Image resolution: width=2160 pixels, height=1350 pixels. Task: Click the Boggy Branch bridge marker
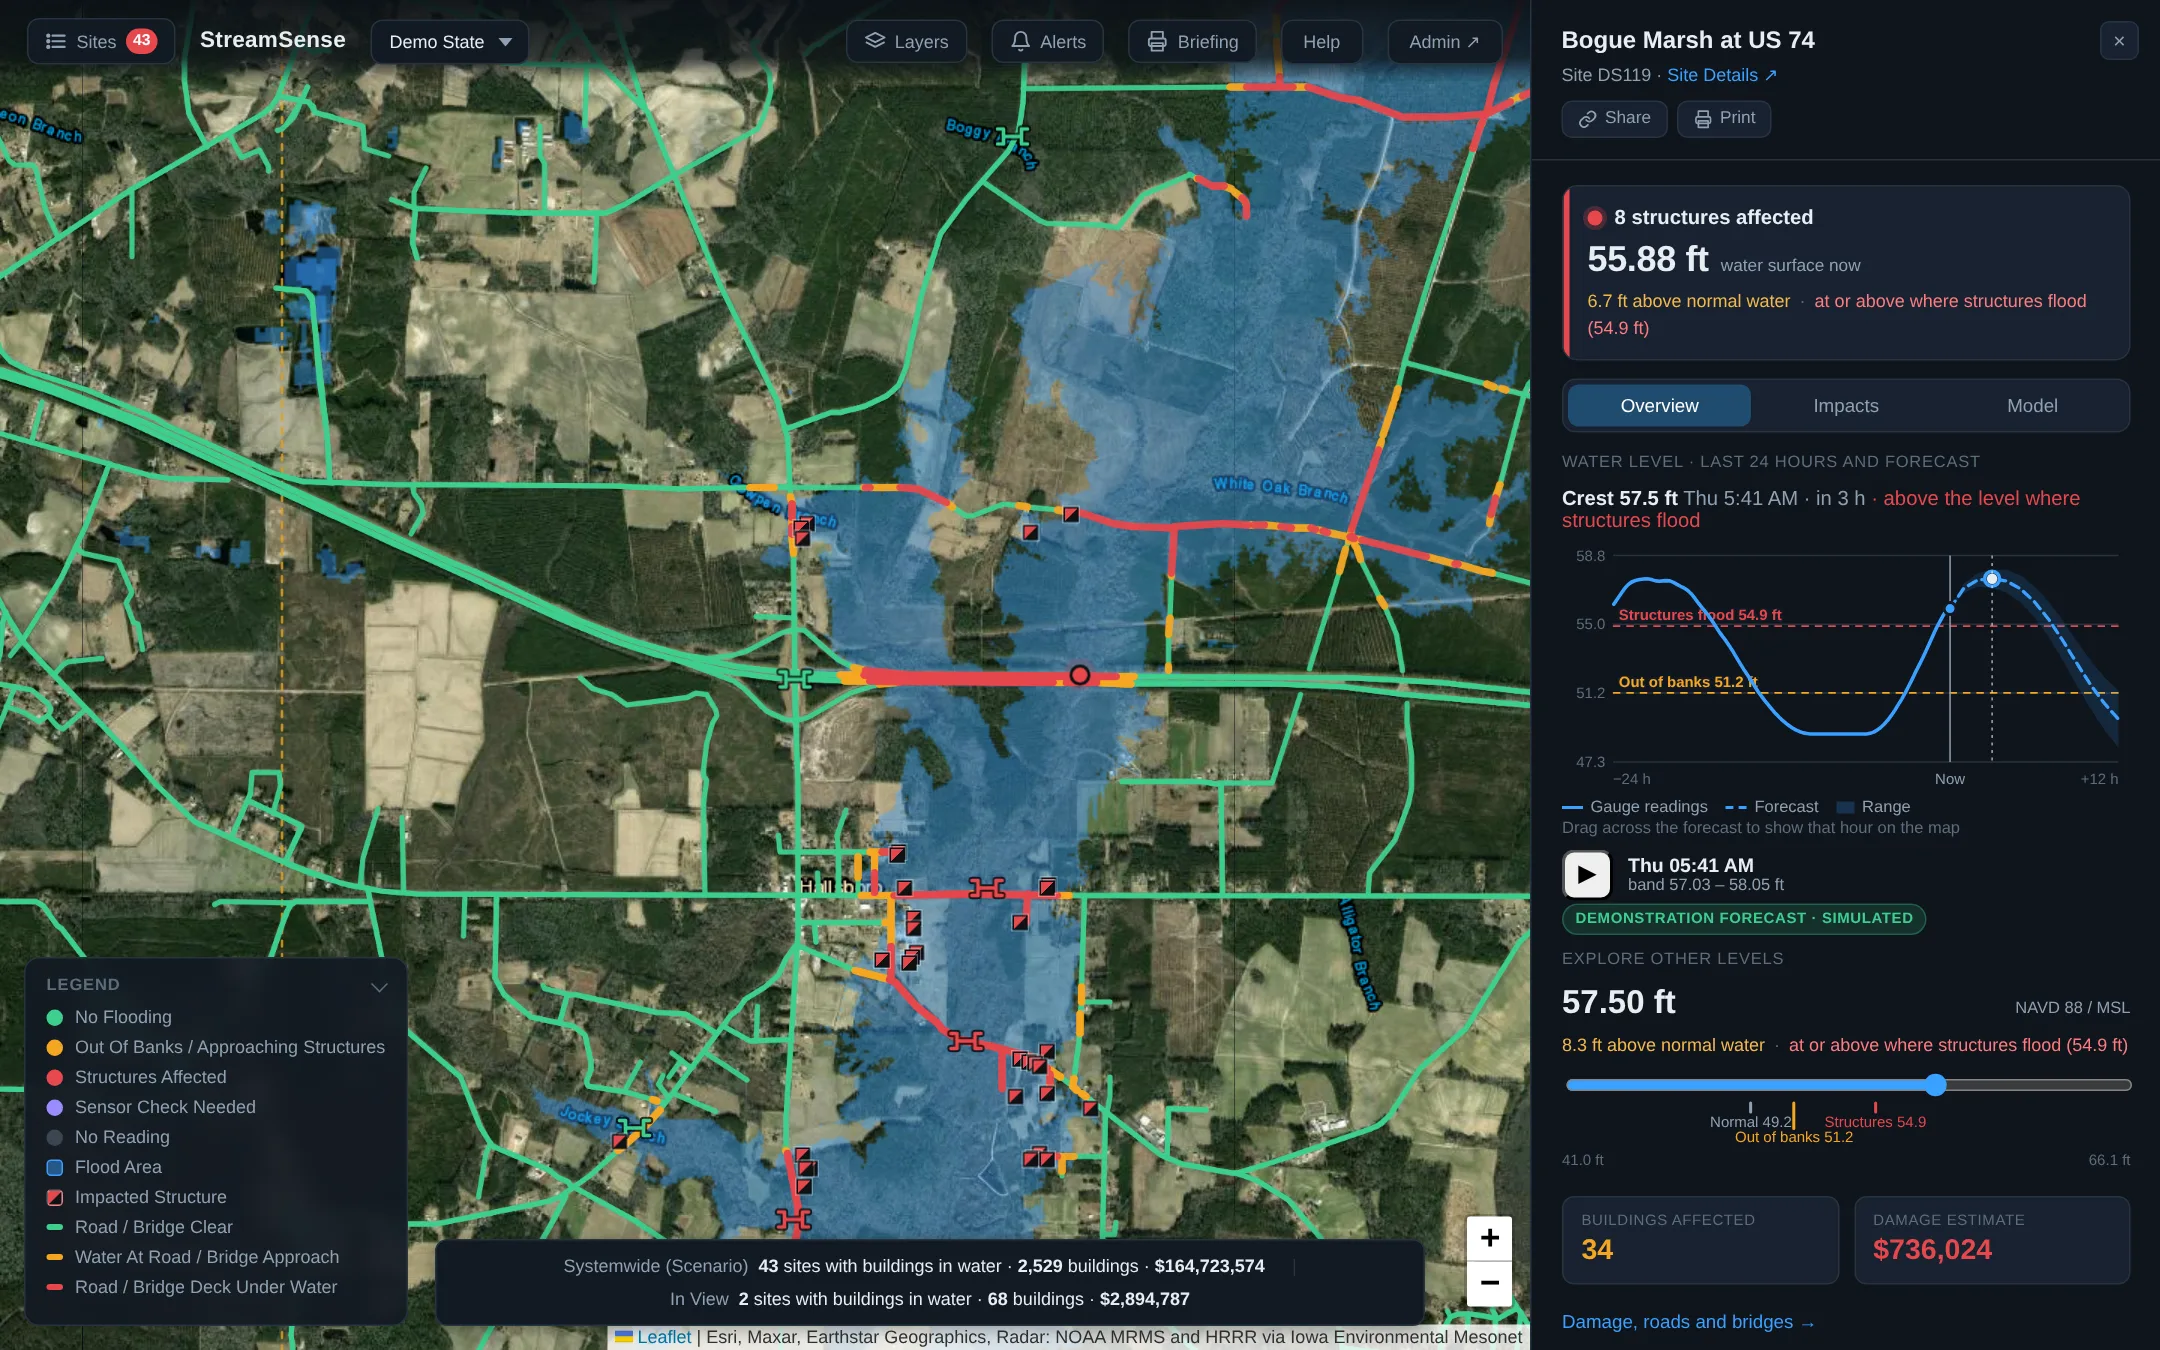pyautogui.click(x=1011, y=136)
